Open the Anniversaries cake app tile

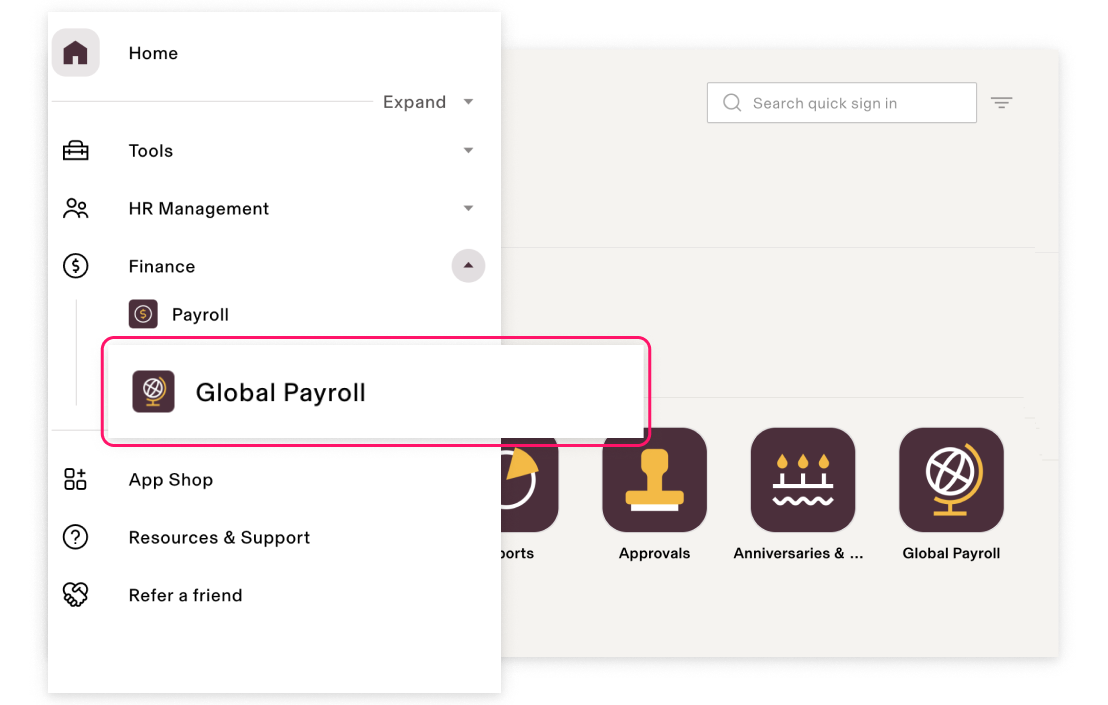(x=803, y=480)
